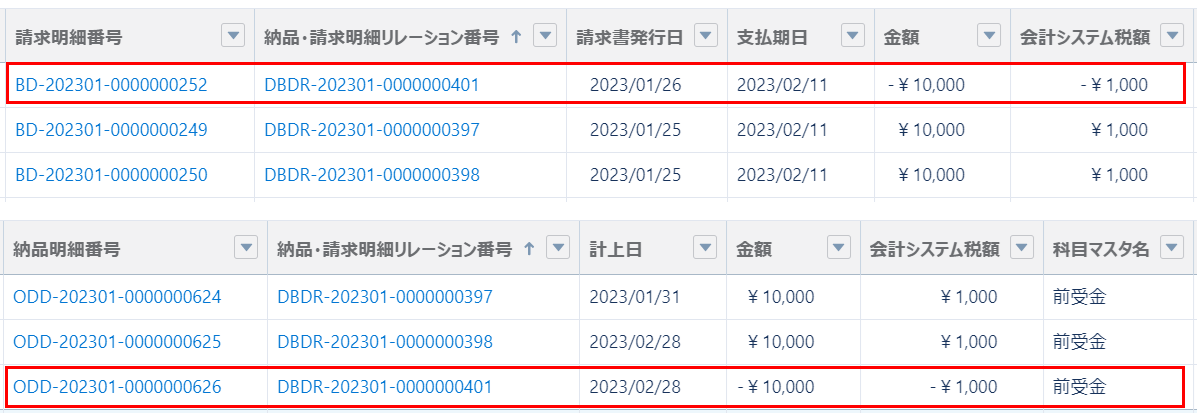Click sort arrow beside 納品・請求明細リレーション番号 in bottom table

click(529, 248)
